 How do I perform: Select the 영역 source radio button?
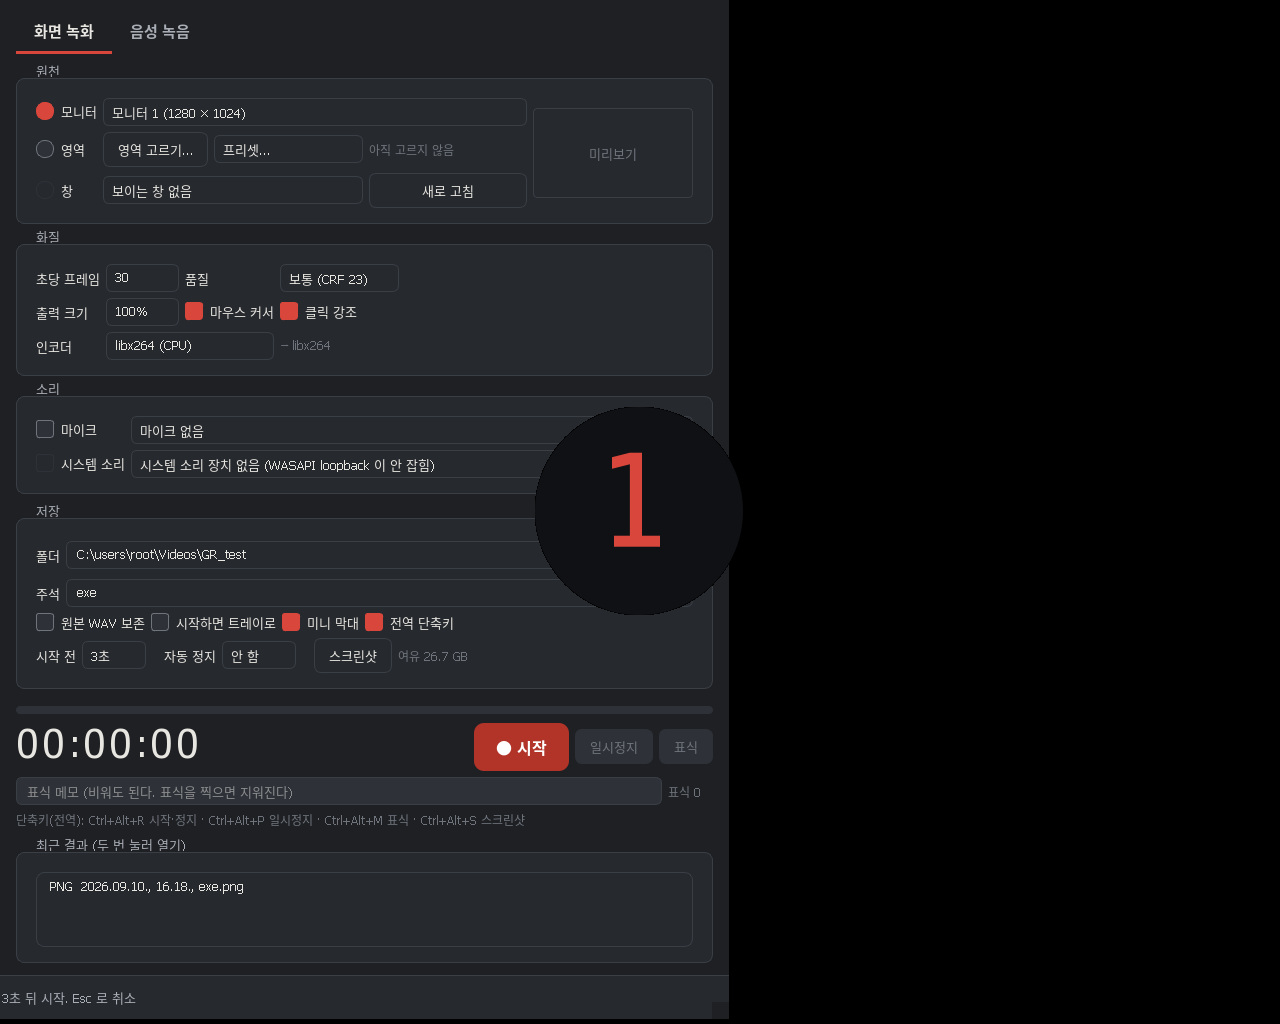pyautogui.click(x=45, y=149)
